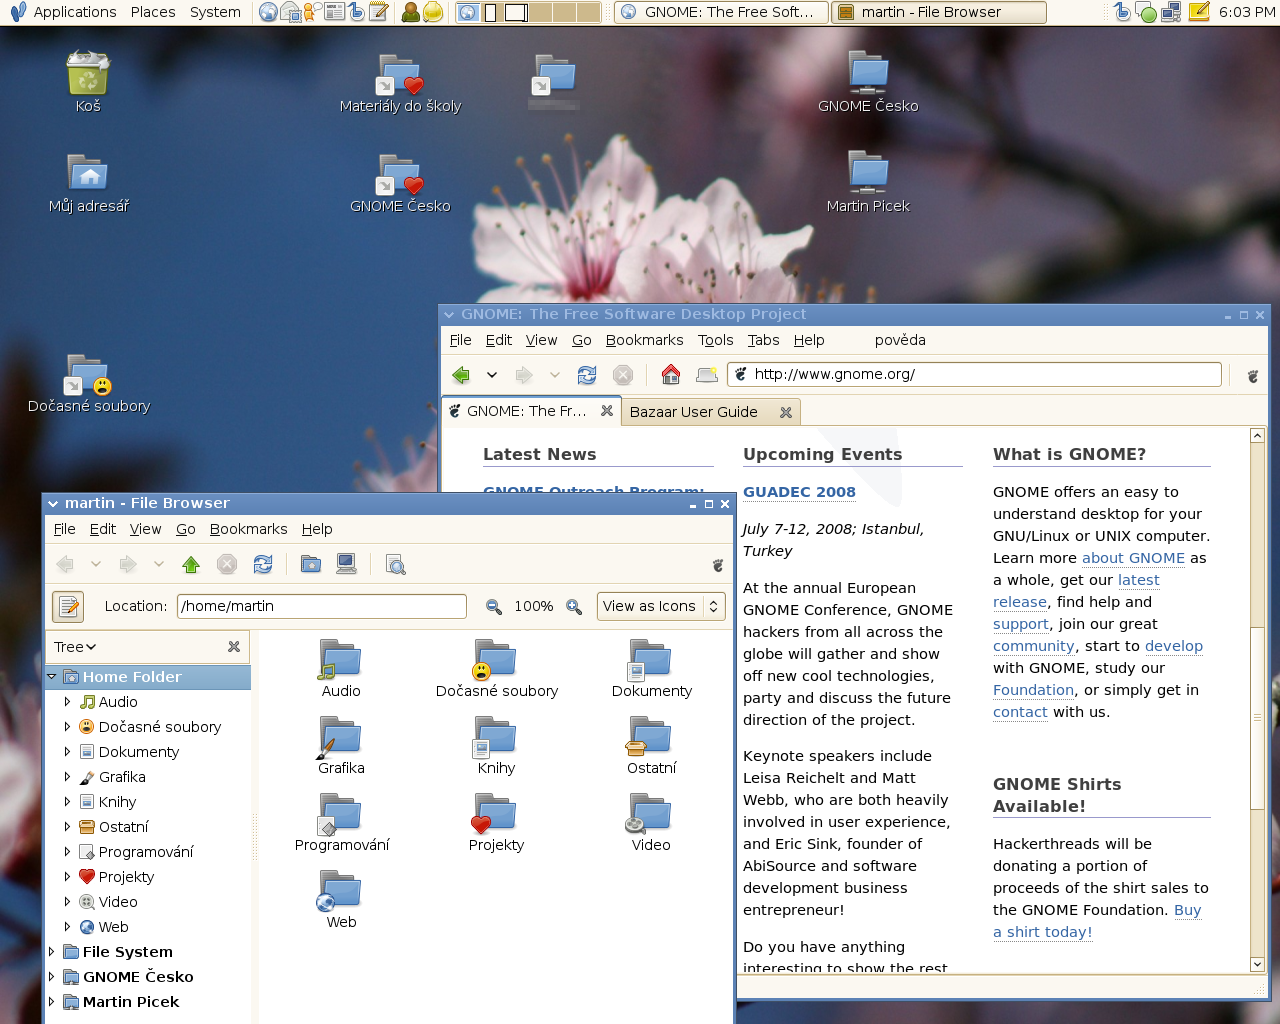Expand the GNOME Česko tree node
The width and height of the screenshot is (1280, 1024).
click(x=52, y=977)
